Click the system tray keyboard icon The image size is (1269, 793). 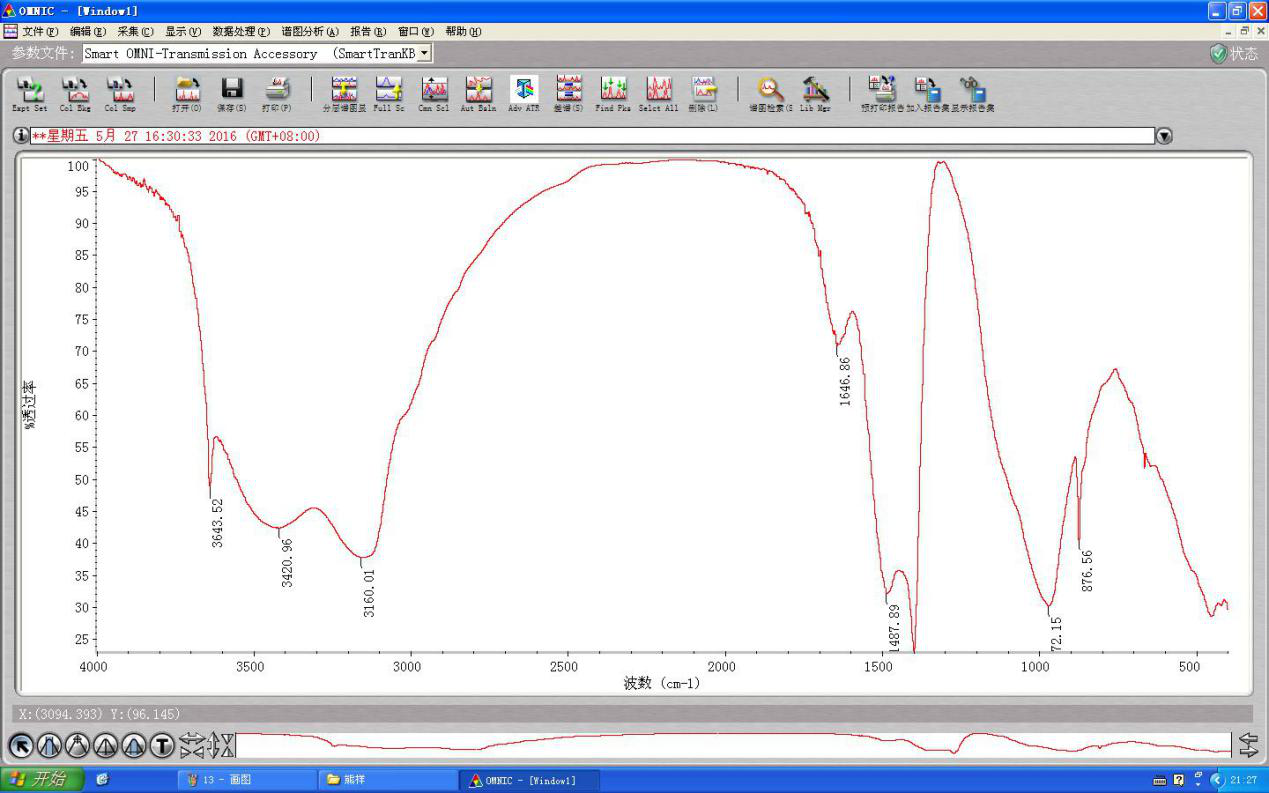[1160, 780]
